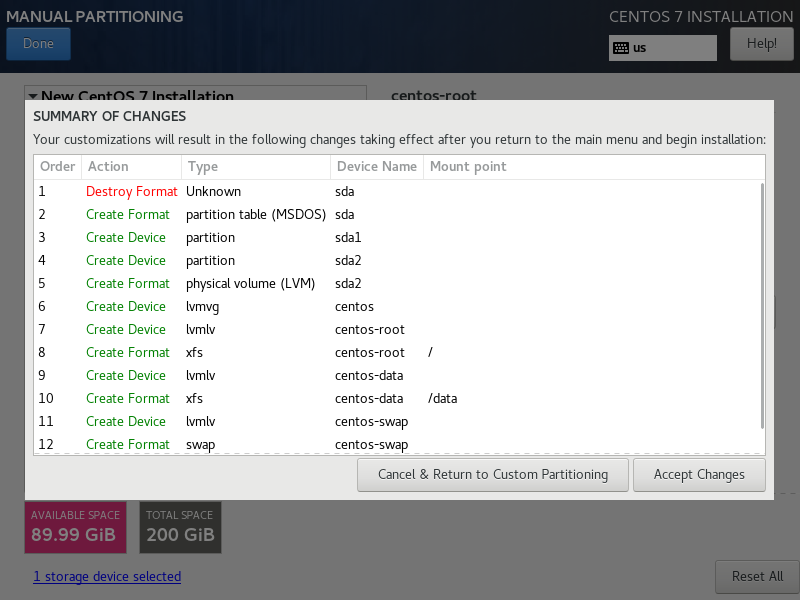Click the Accept Changes button
This screenshot has height=600, width=800.
699,474
